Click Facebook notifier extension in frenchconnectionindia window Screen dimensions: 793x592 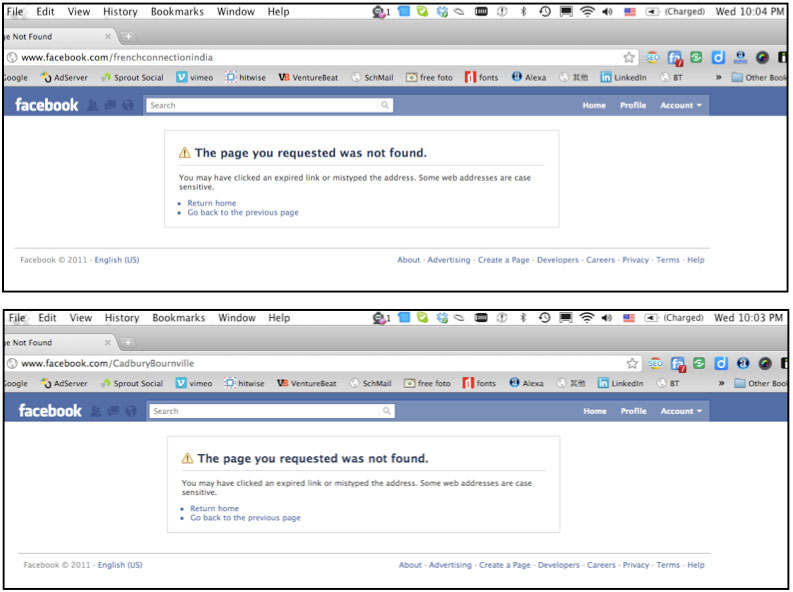click(x=675, y=58)
